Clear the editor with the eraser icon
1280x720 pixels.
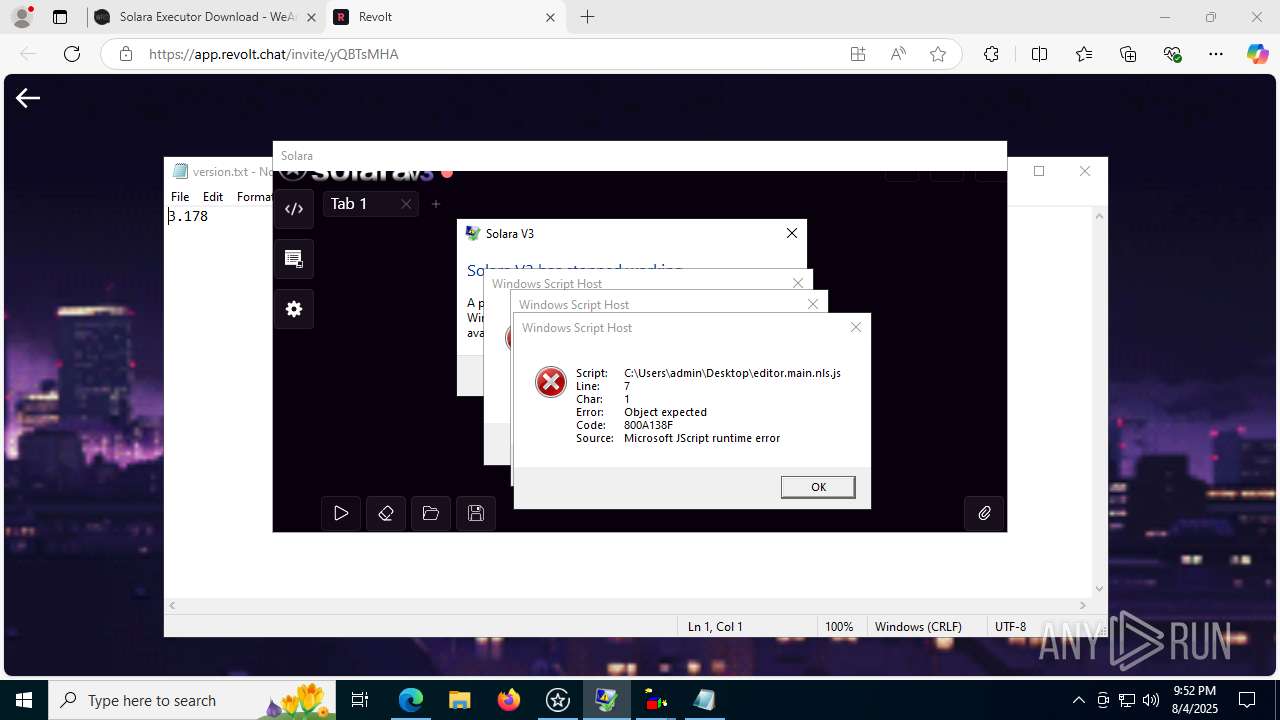tap(386, 513)
